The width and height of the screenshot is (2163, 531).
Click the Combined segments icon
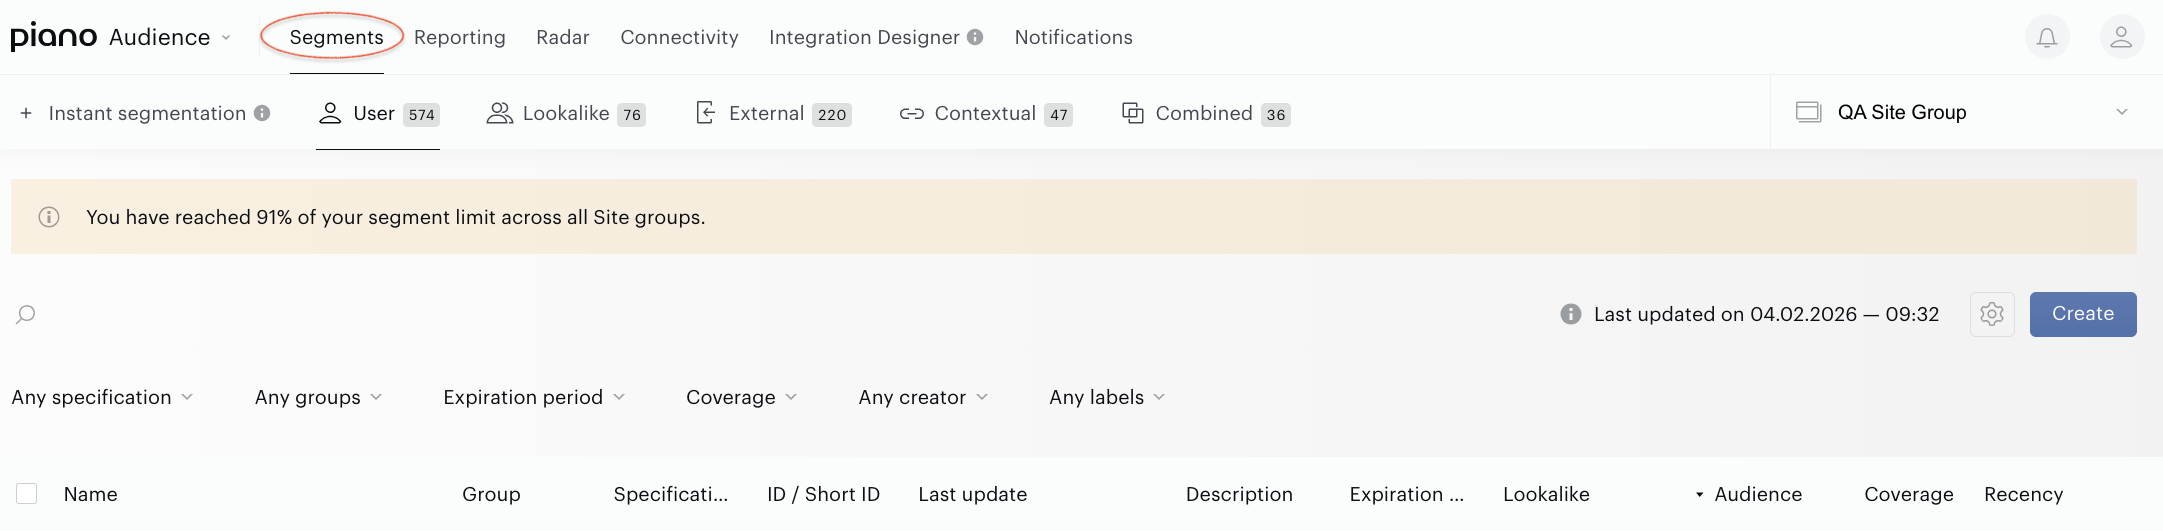(1132, 113)
